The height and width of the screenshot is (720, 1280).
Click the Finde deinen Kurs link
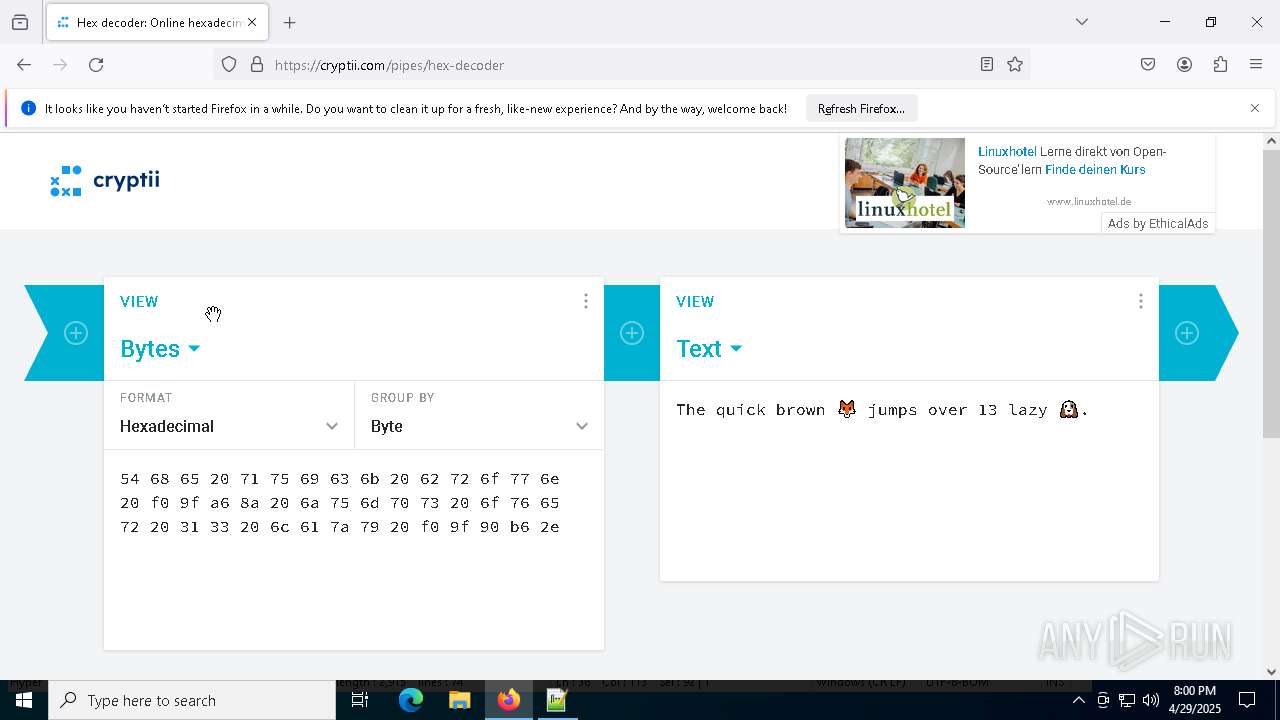(1095, 170)
